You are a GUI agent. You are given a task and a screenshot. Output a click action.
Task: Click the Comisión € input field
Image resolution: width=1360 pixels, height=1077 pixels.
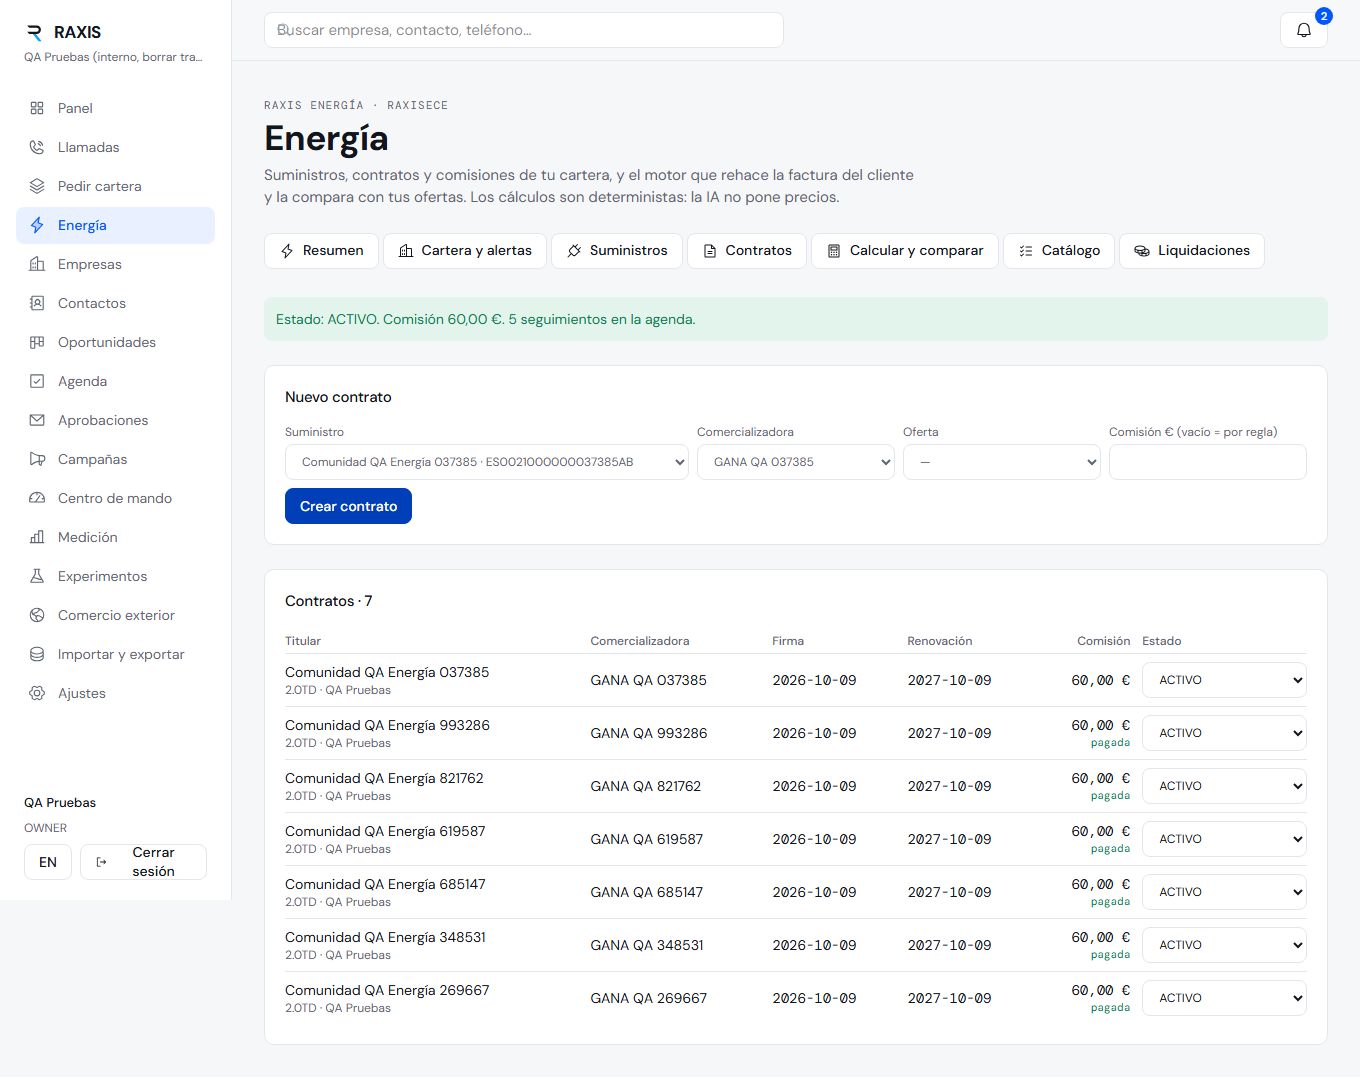click(x=1208, y=462)
